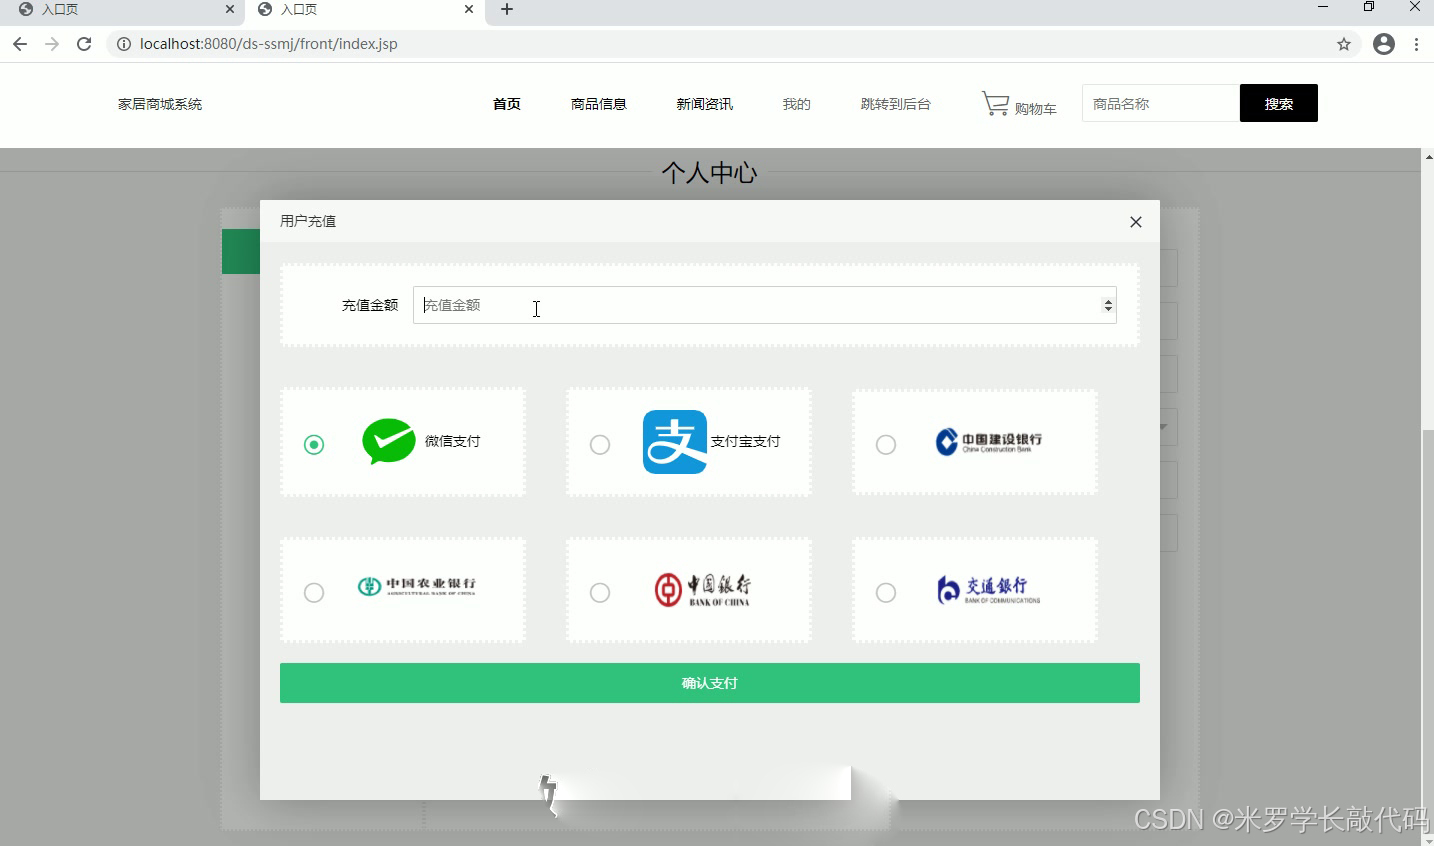Click the 交通银行 bank logo
Screen dimensions: 1434x846
tap(985, 588)
